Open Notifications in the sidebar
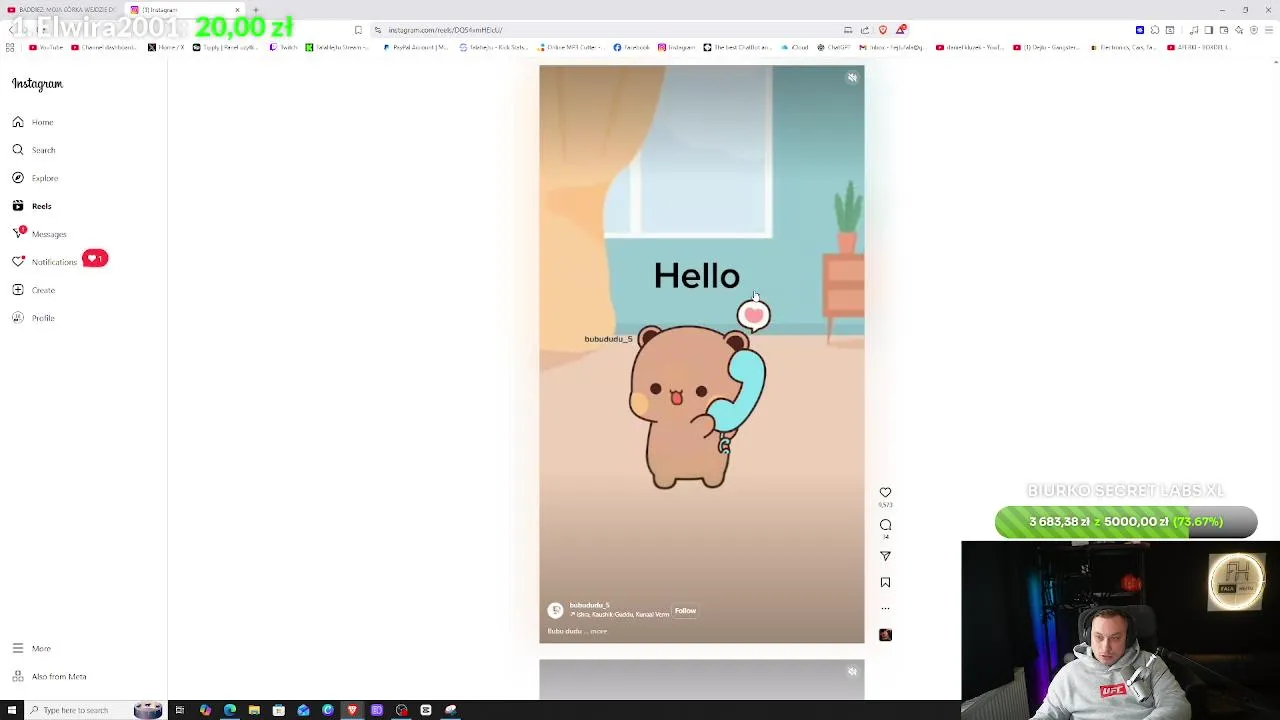This screenshot has height=720, width=1280. [x=45, y=262]
